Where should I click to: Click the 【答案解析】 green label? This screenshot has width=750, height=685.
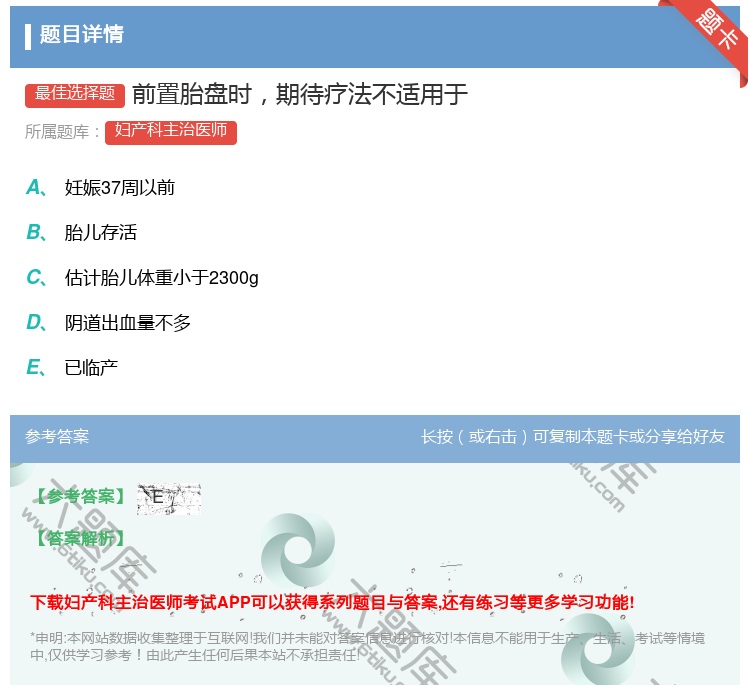pyautogui.click(x=81, y=539)
